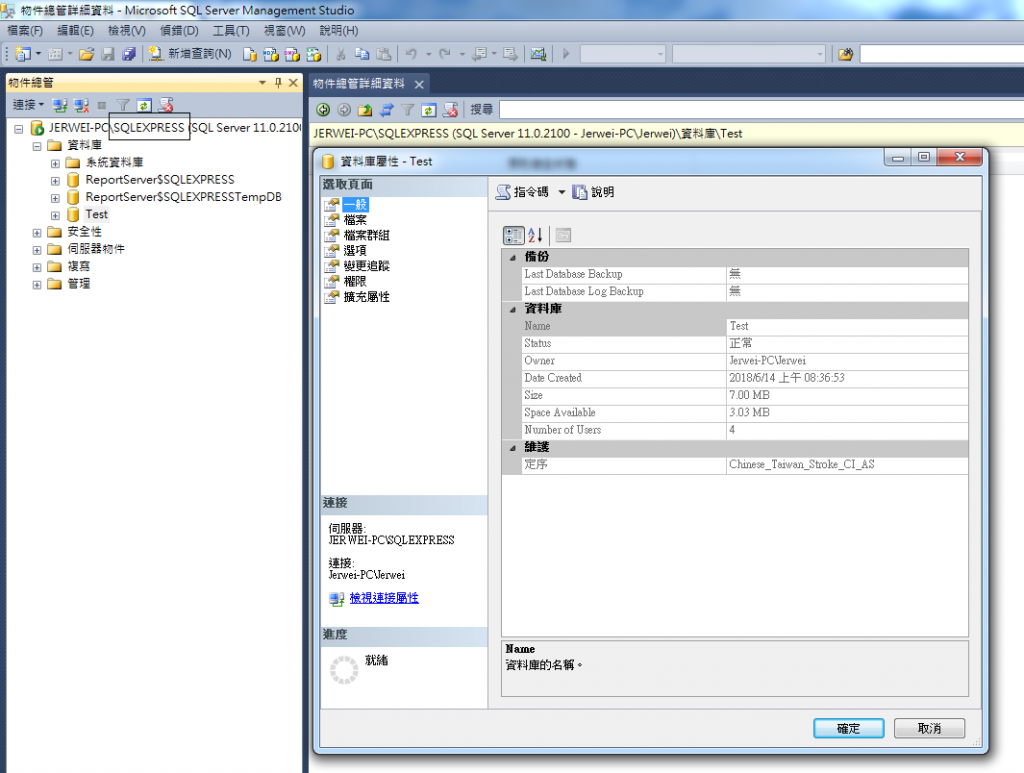Open the Undo history dropdown arrow

coord(428,54)
